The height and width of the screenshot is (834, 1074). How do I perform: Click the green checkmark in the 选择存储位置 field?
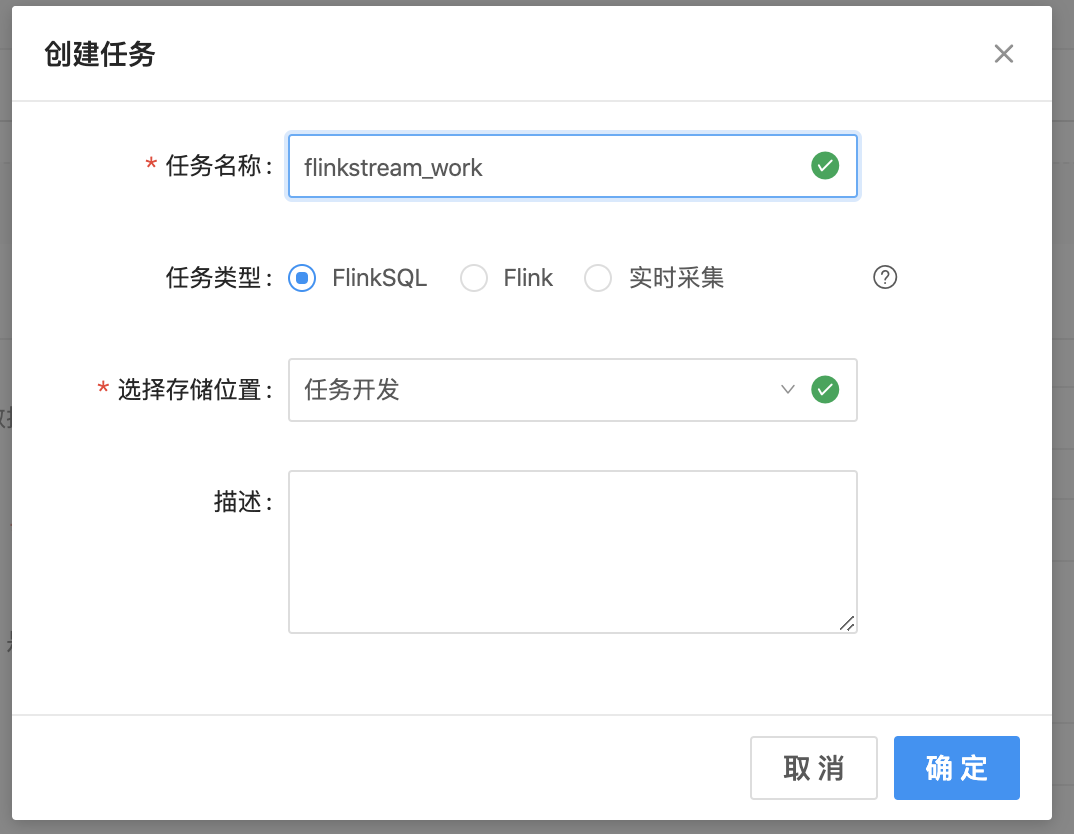pos(825,390)
